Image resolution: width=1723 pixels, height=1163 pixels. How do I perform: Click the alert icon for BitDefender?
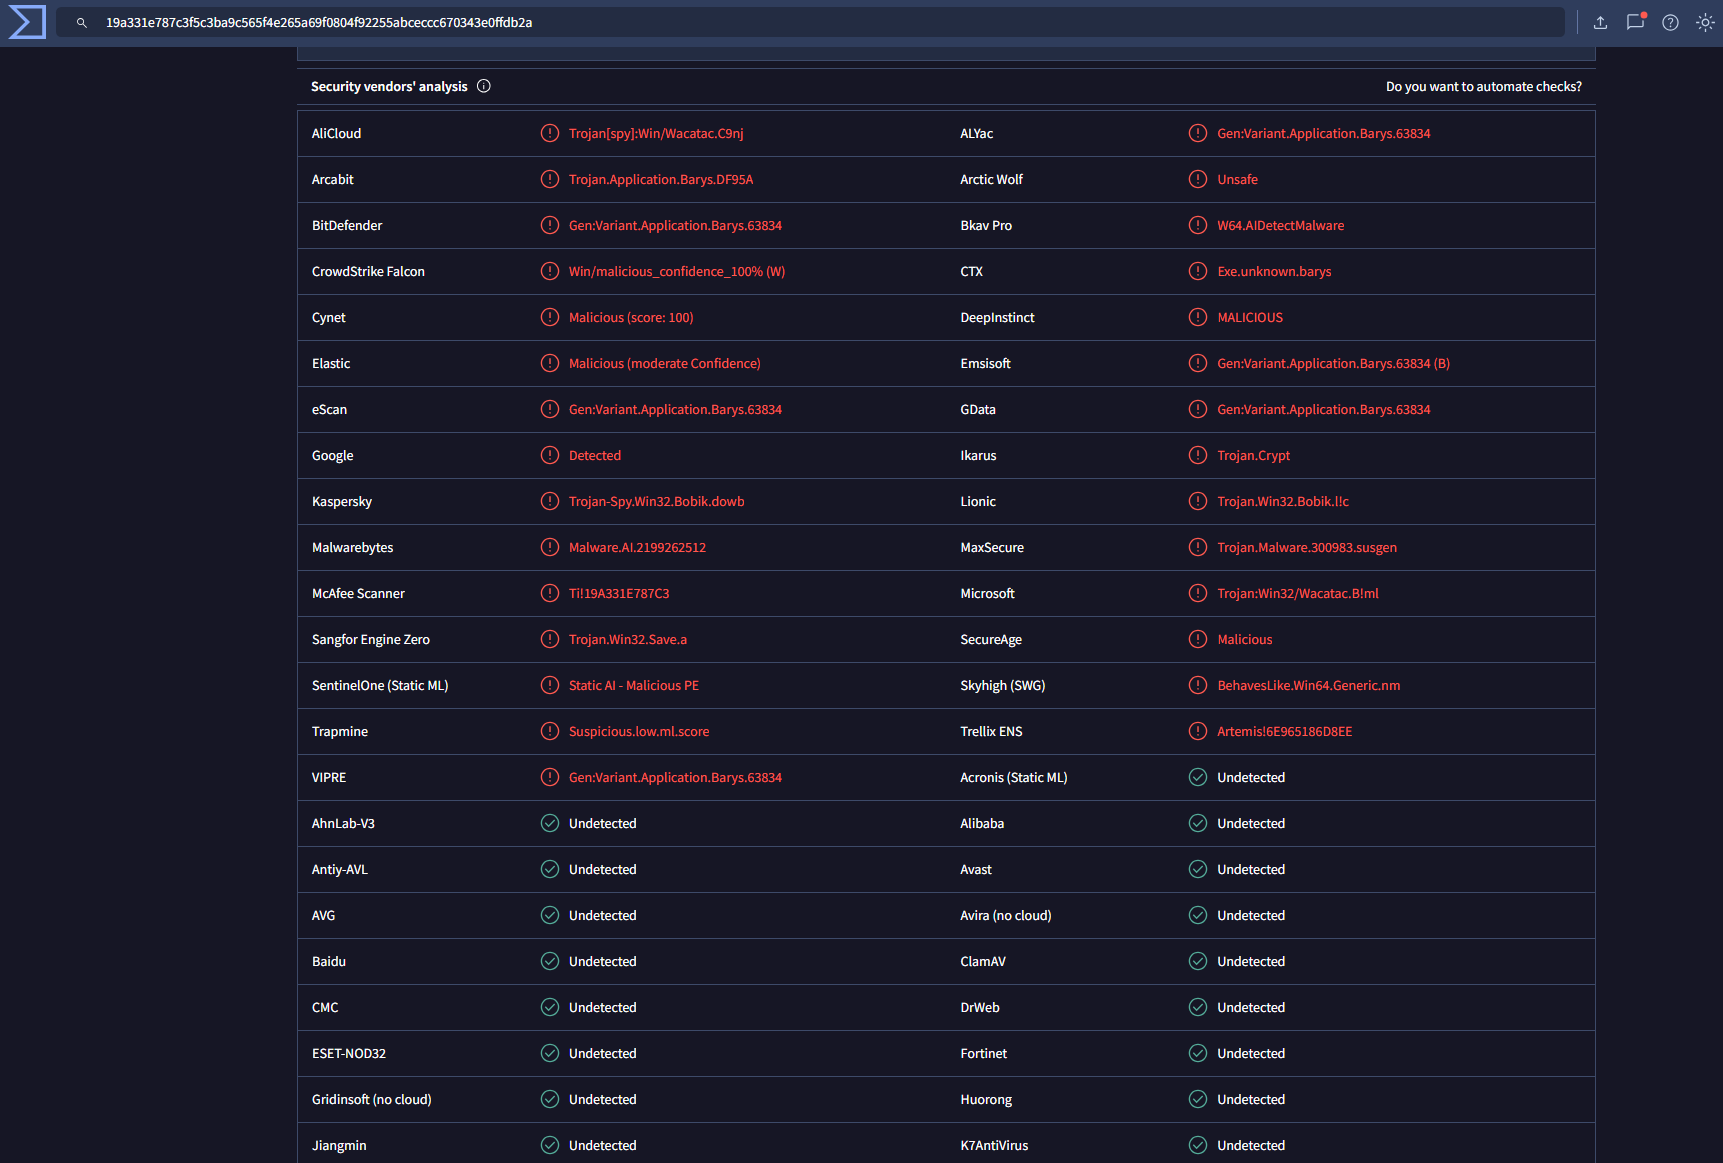click(x=550, y=225)
